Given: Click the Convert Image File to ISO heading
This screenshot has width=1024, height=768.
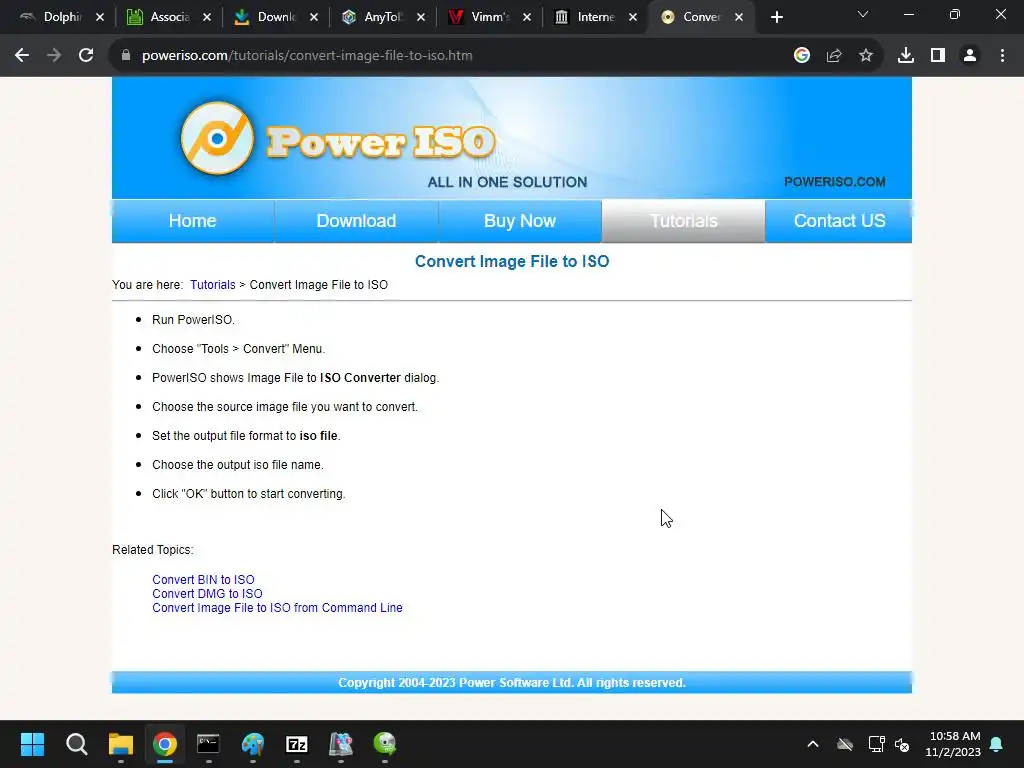Looking at the screenshot, I should (x=512, y=261).
